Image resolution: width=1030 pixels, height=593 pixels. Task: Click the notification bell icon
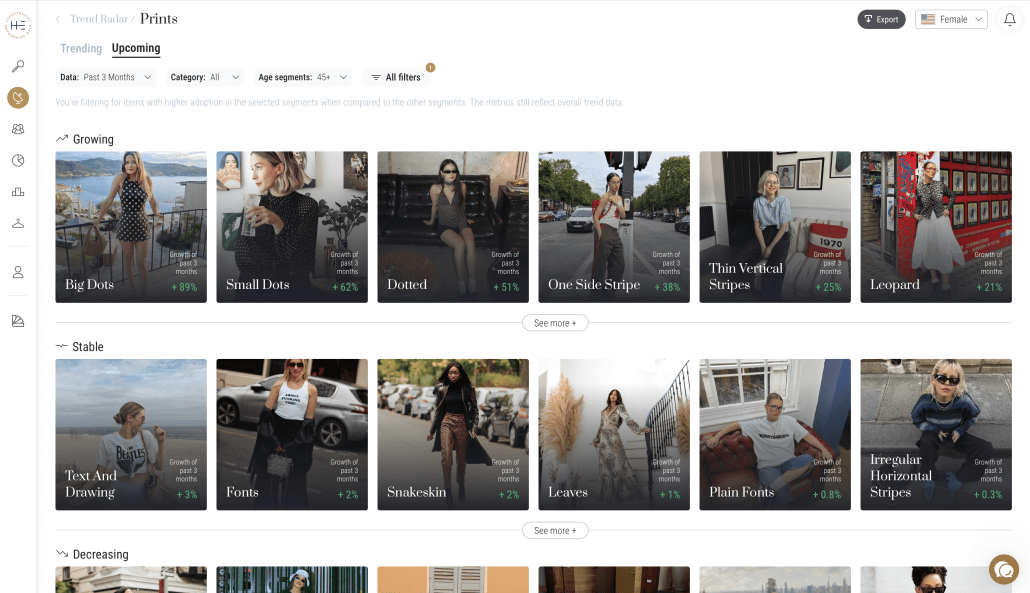[x=1009, y=19]
